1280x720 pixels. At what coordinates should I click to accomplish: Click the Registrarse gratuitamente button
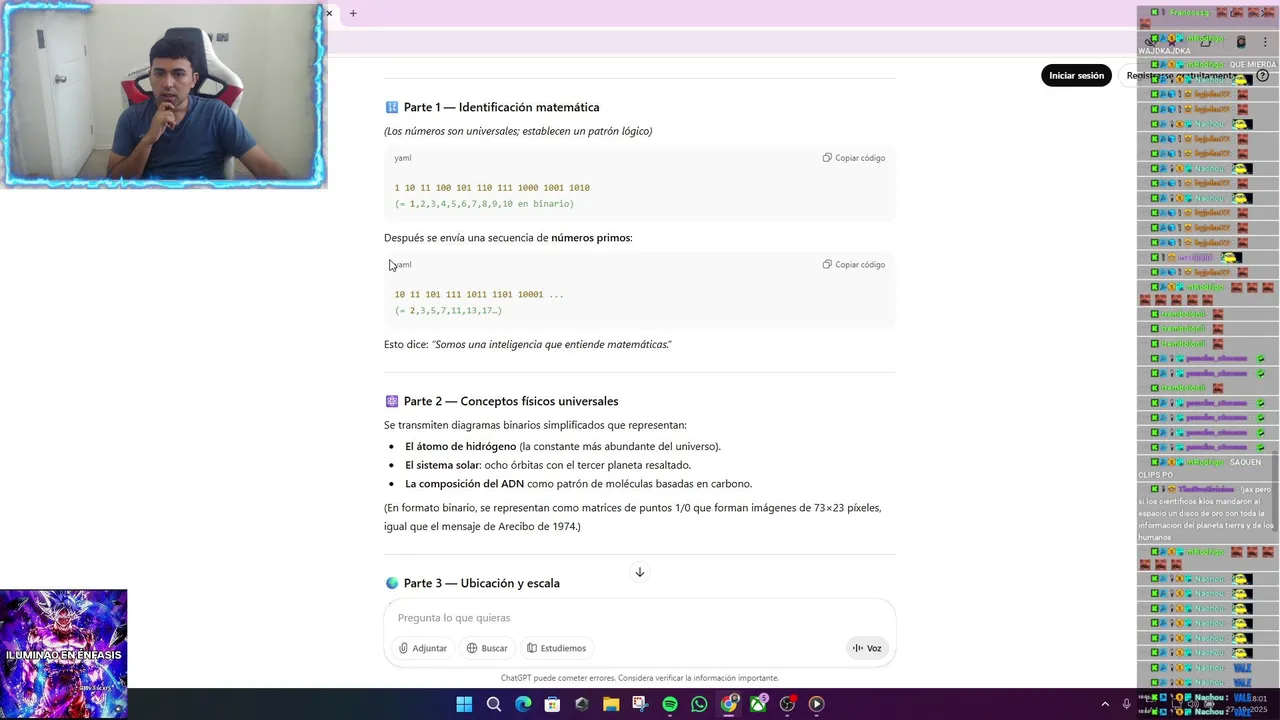coord(1181,75)
